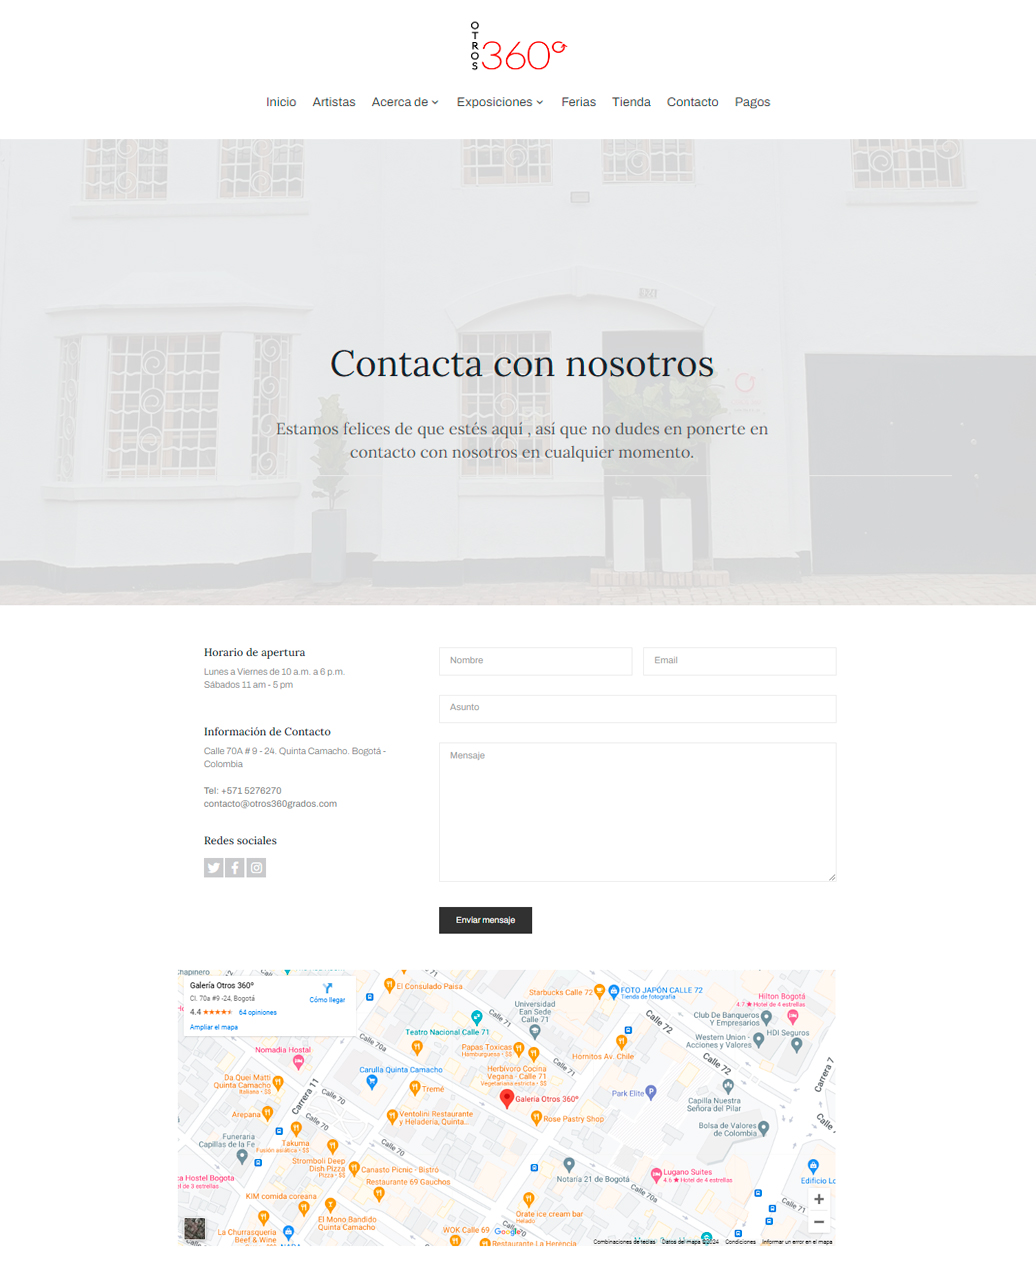The image size is (1036, 1279).
Task: Click inside the Mensaje text area
Action: point(637,811)
